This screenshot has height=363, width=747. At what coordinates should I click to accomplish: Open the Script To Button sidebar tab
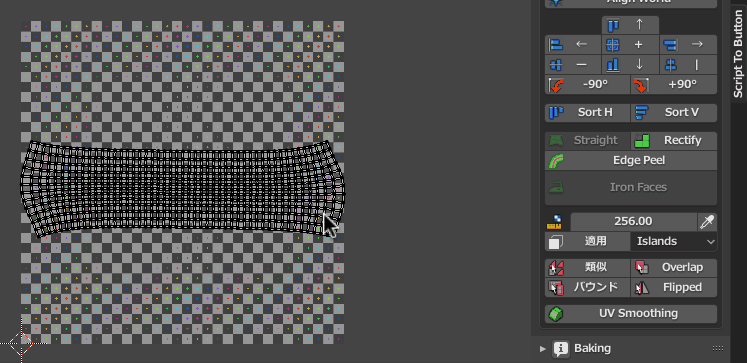tap(738, 54)
